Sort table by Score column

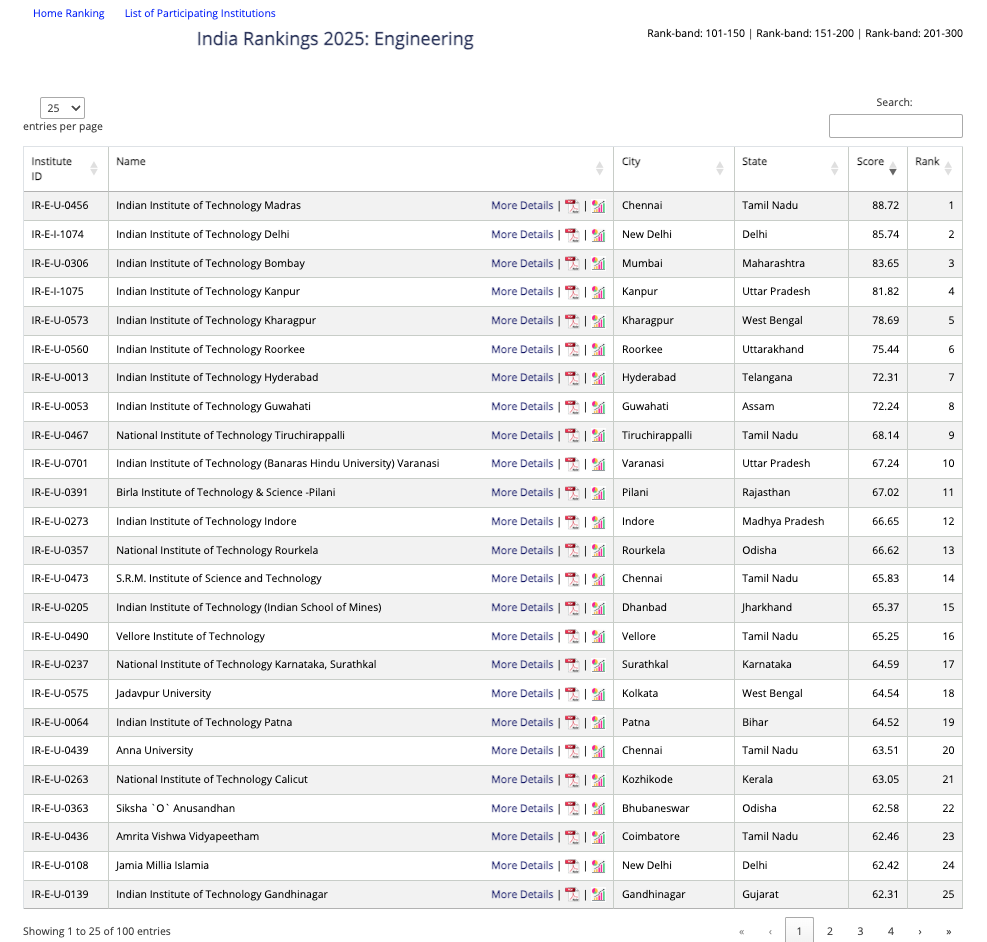[x=877, y=169]
